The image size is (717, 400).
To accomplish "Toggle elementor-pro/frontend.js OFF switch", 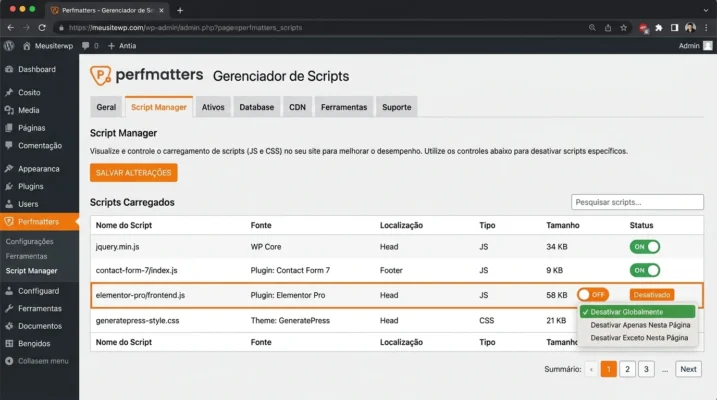I will point(593,295).
